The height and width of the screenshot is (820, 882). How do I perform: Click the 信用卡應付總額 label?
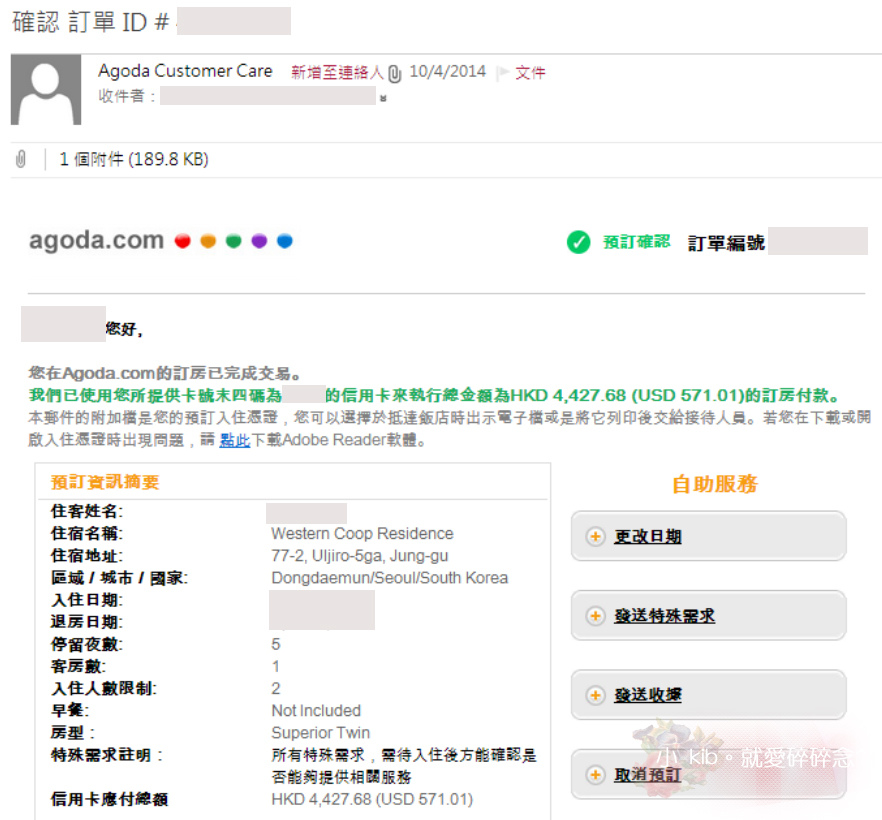109,799
